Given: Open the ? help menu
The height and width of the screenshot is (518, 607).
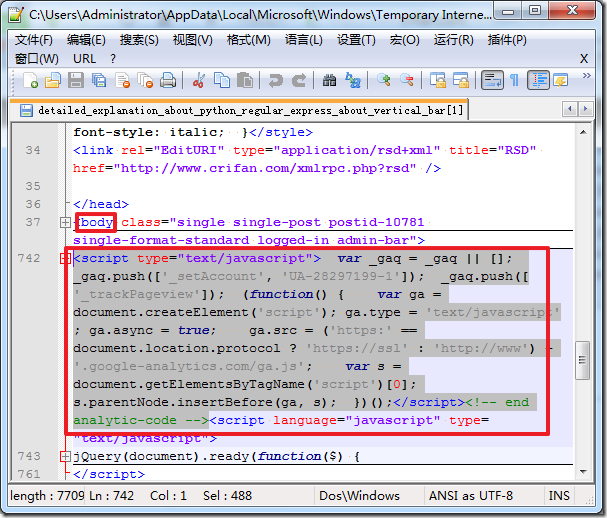Looking at the screenshot, I should pos(113,59).
